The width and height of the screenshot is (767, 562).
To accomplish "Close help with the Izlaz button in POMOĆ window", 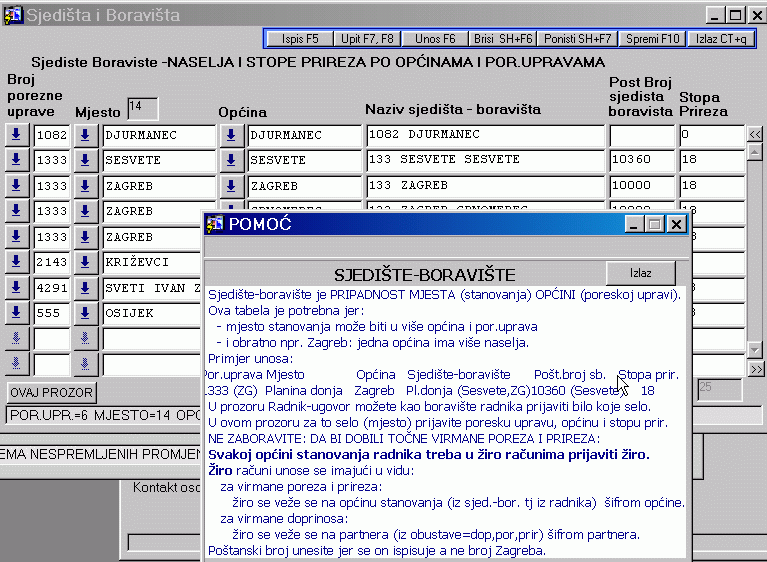I will [x=640, y=273].
